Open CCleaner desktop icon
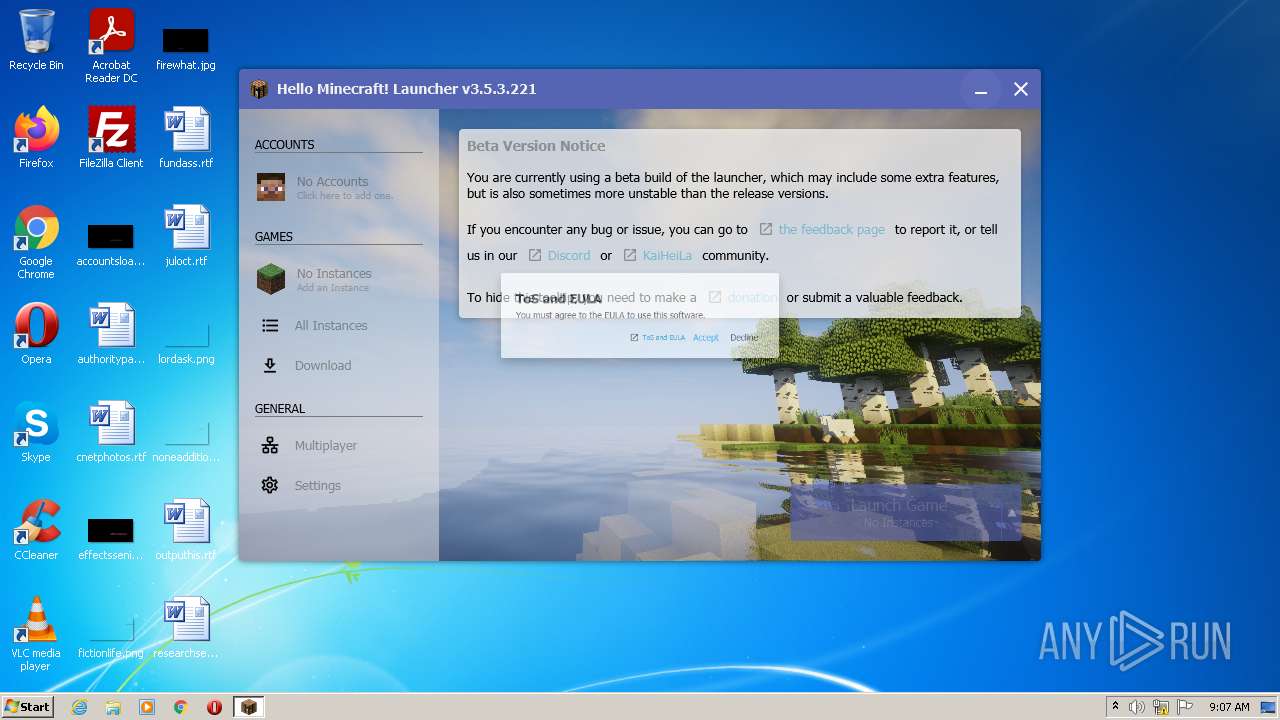Screen dimensions: 1280x720 click(36, 530)
